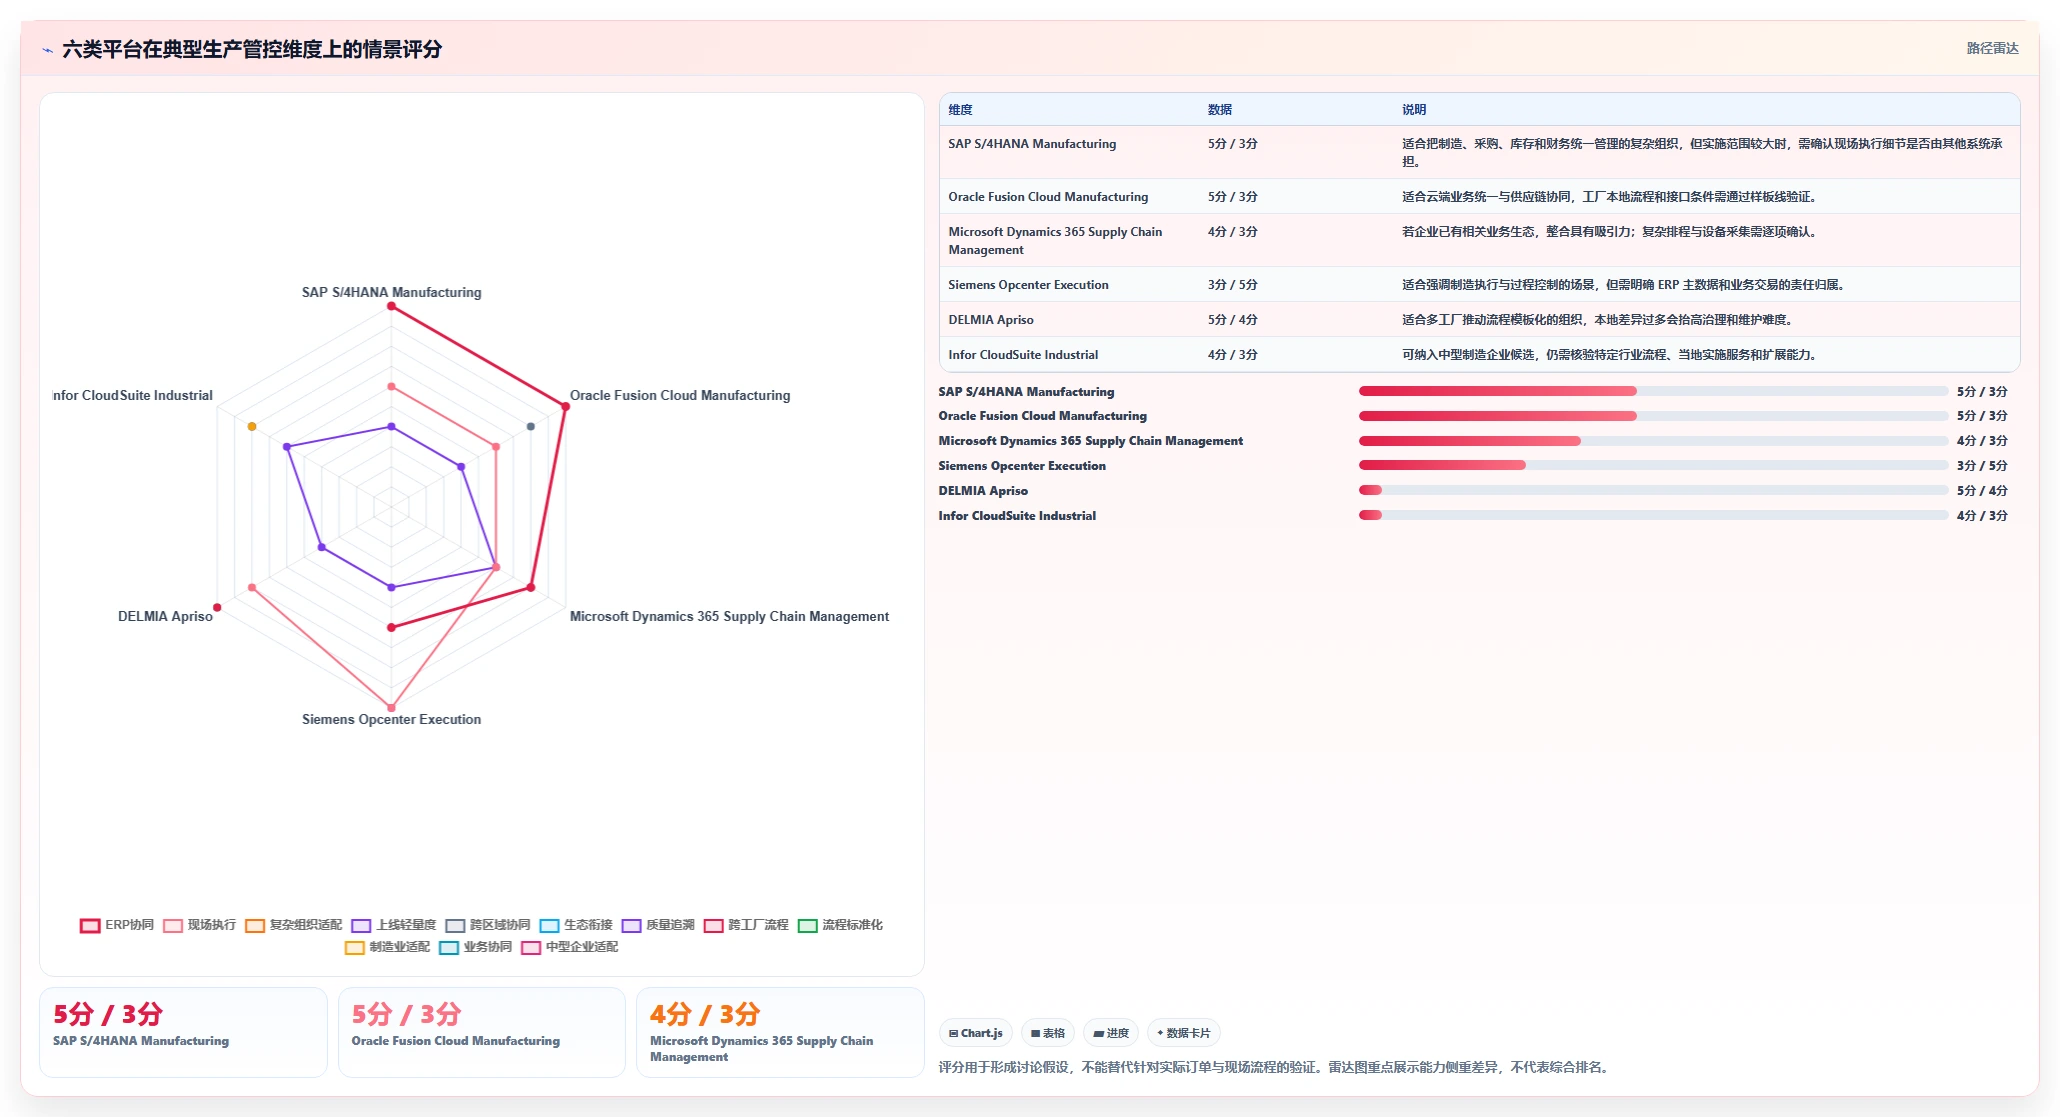Click the small icon before the page title

[x=47, y=50]
